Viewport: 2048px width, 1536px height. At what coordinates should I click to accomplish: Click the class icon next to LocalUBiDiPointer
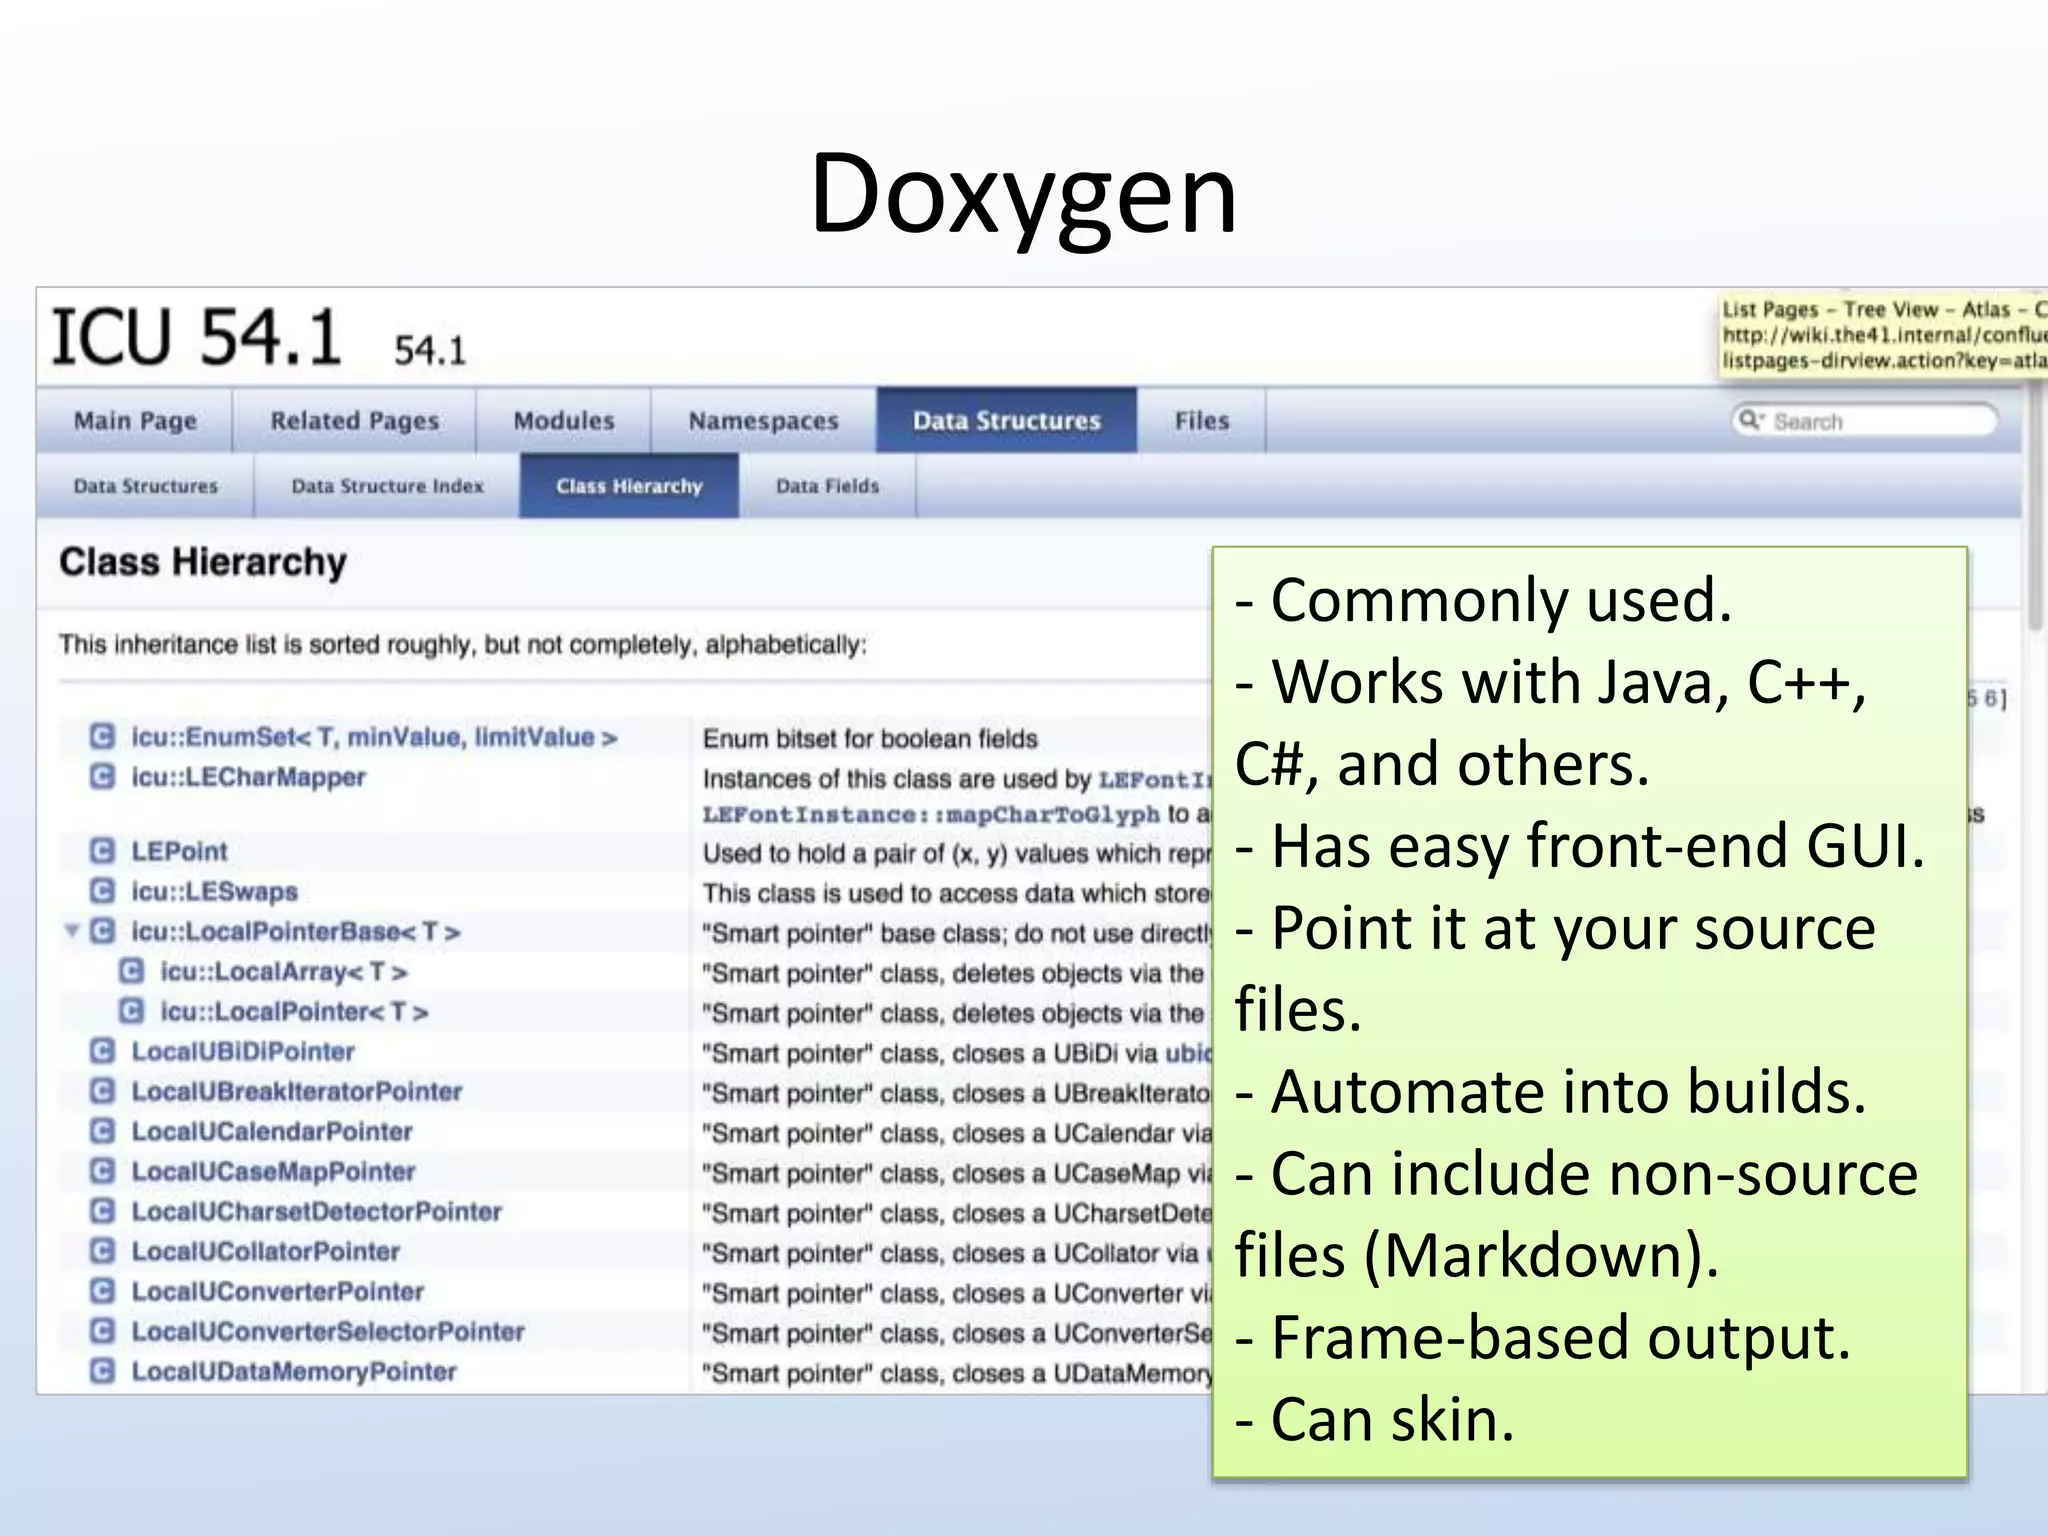(102, 1051)
